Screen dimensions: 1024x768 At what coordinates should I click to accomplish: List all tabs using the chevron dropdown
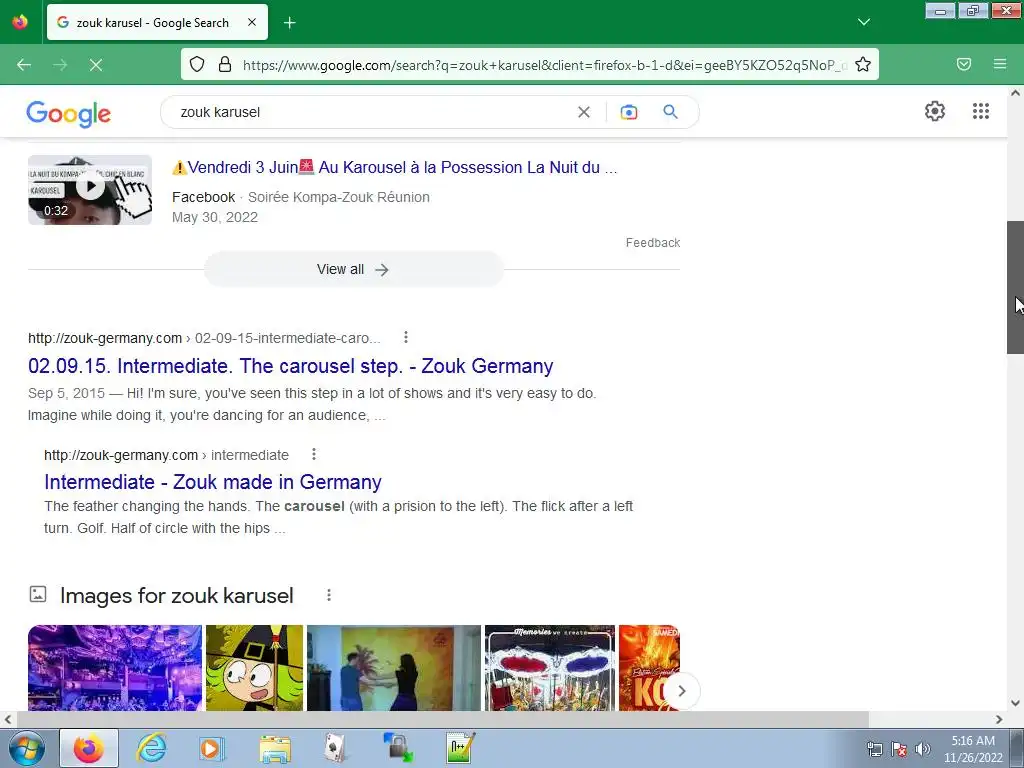coord(864,22)
